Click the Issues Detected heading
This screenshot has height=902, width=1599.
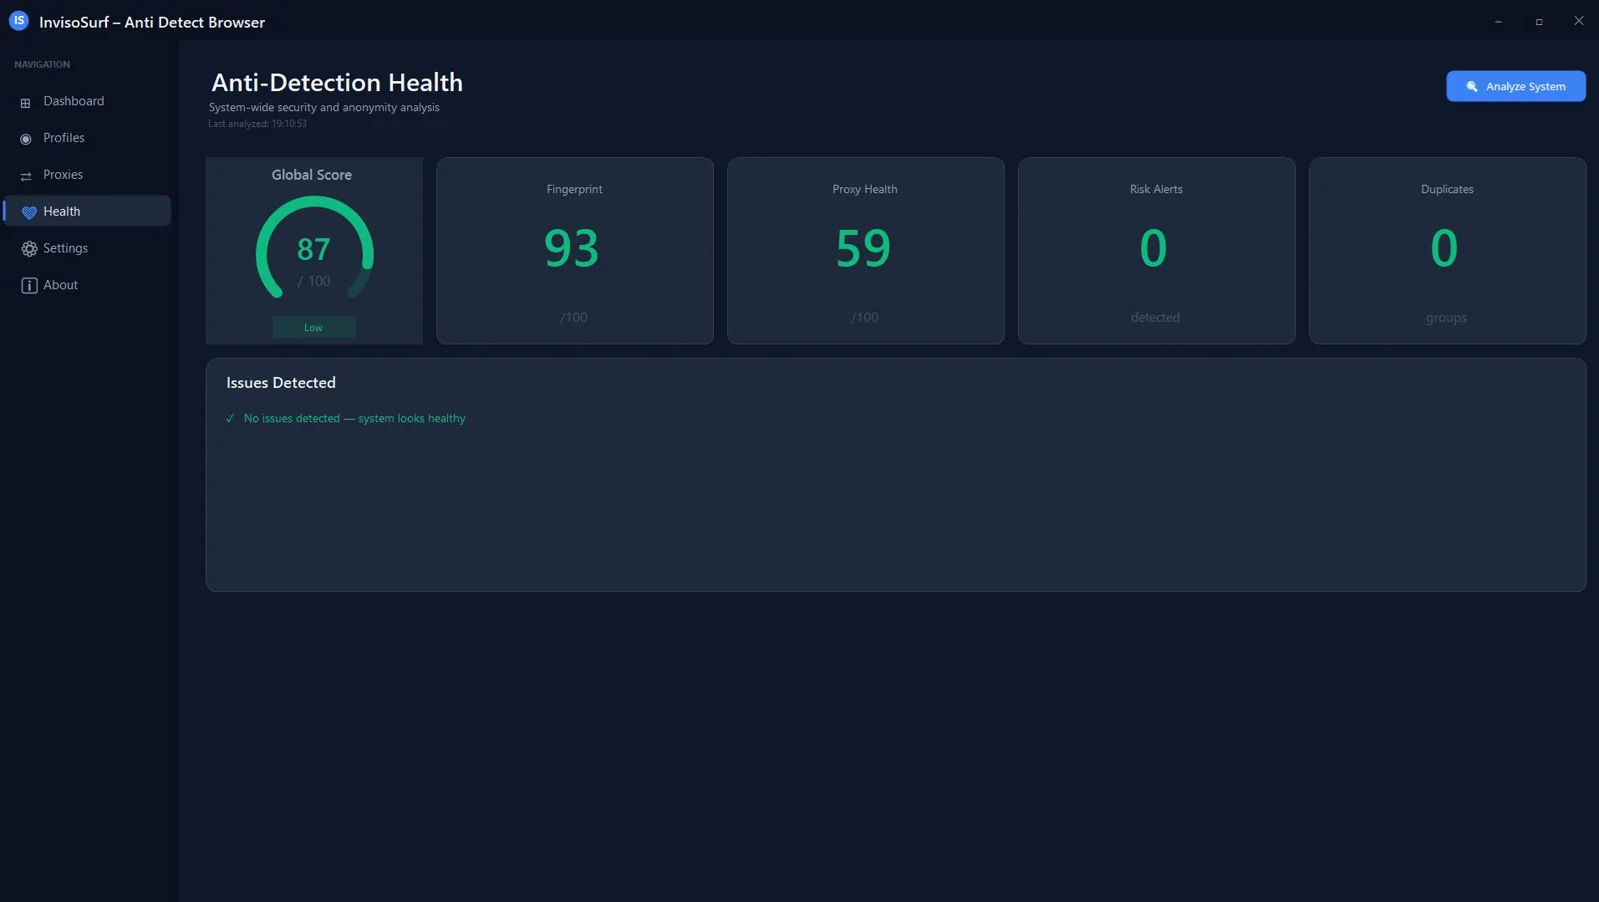click(x=281, y=383)
